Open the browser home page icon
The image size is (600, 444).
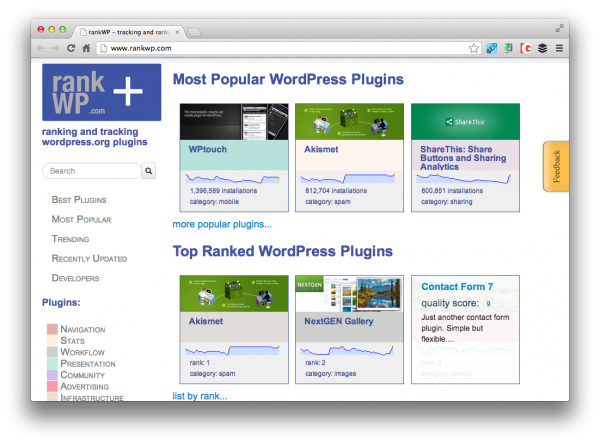pos(86,48)
